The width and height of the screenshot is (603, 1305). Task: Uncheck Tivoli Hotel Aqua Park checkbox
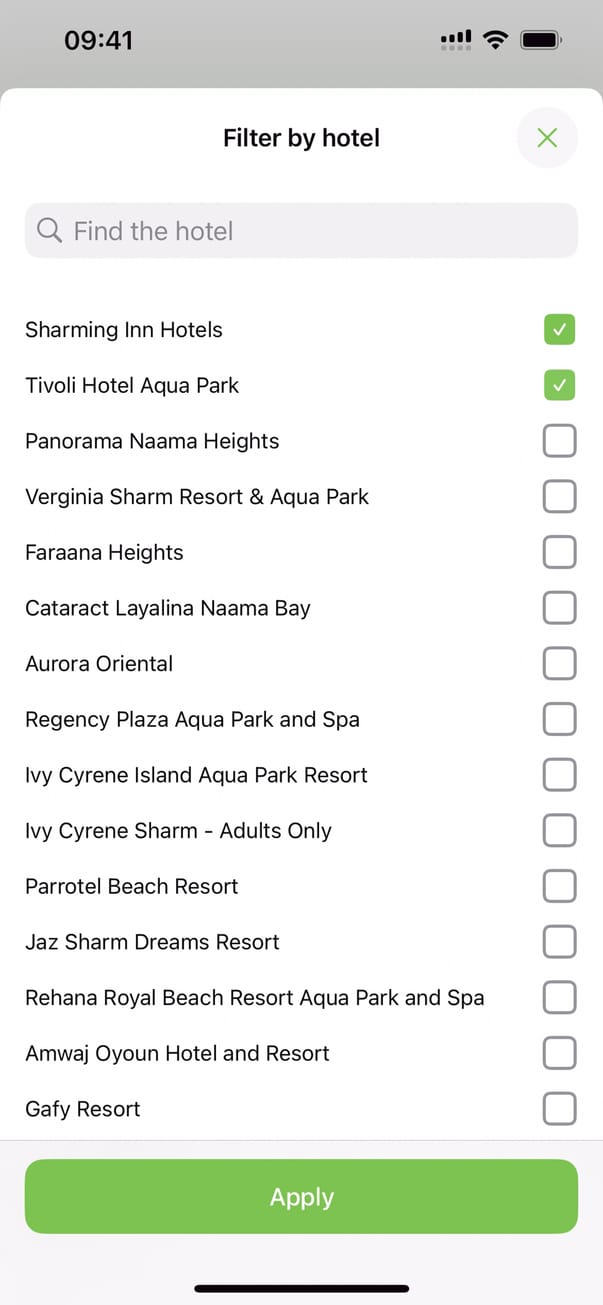click(x=559, y=385)
